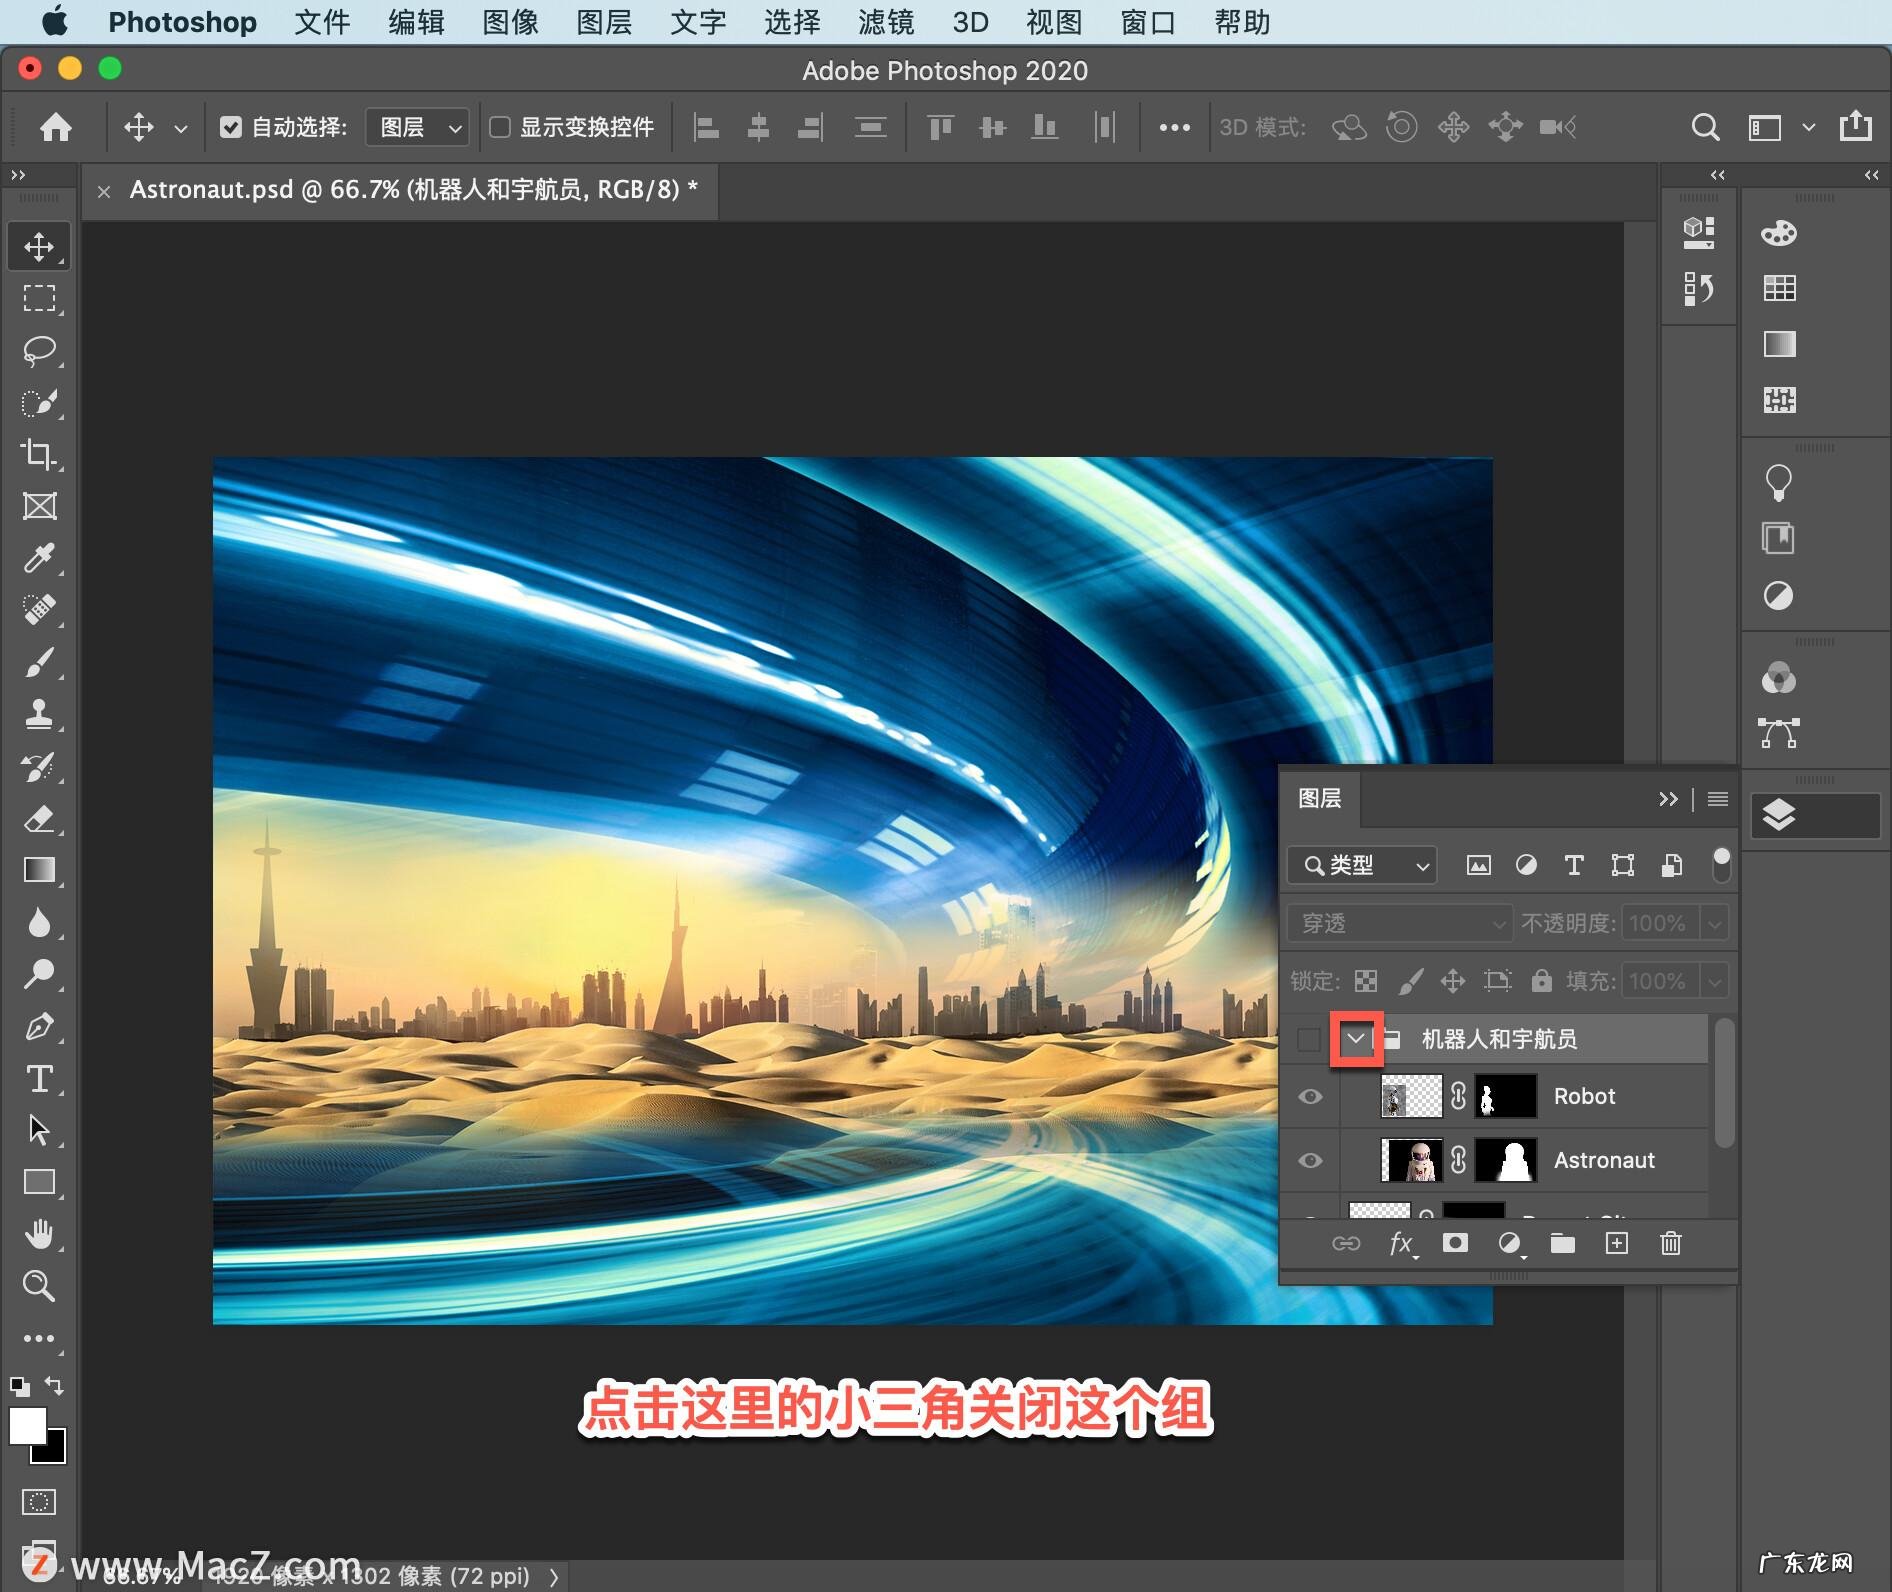Screen dimensions: 1892x1592
Task: Select the Clone Stamp tool
Action: (x=39, y=714)
